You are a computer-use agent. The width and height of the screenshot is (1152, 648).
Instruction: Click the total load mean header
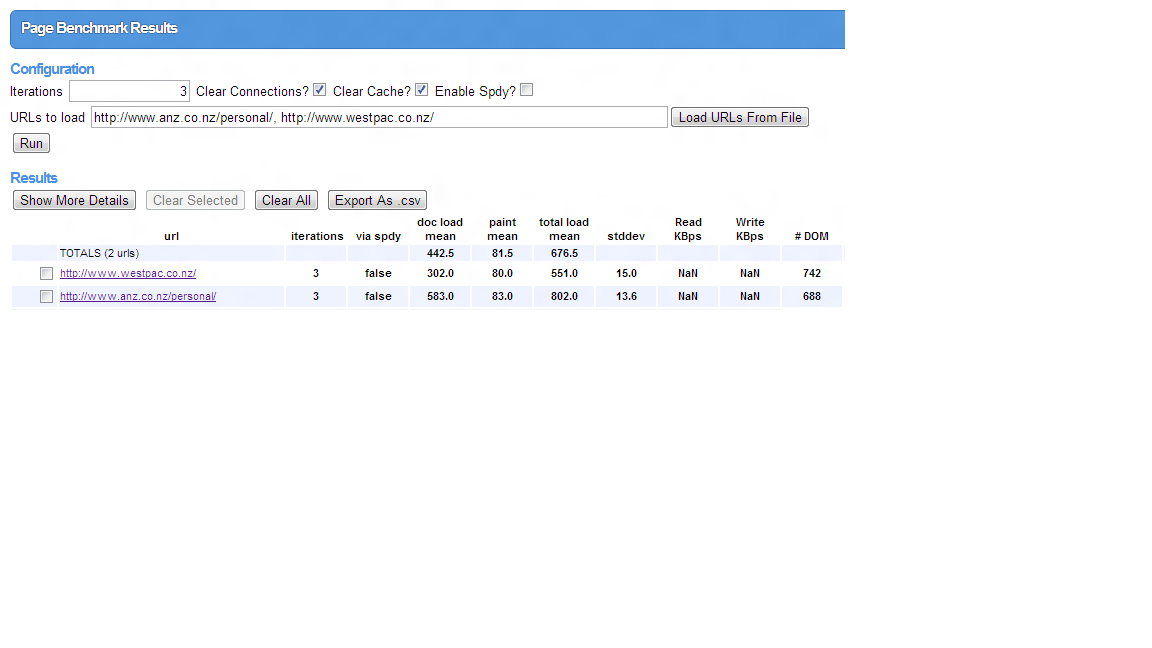click(564, 229)
